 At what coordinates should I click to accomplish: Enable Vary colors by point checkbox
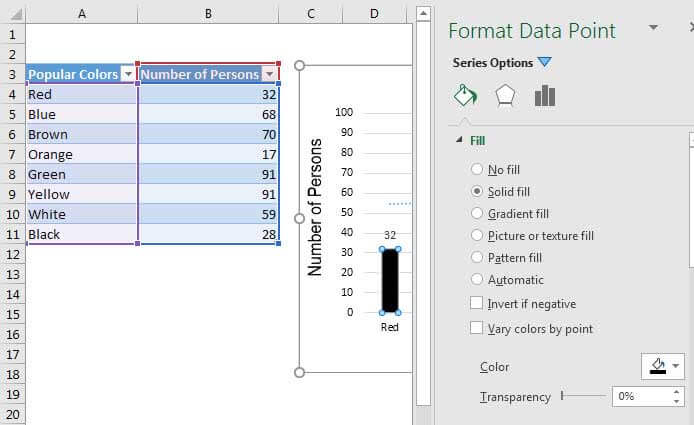click(x=476, y=328)
